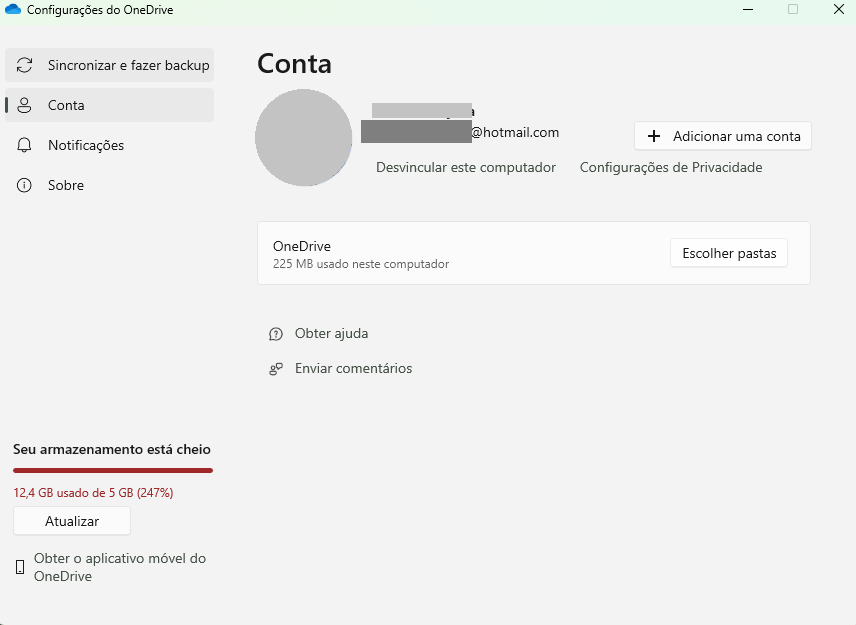Go to the Notificações section
Viewport: 856px width, 625px height.
pyautogui.click(x=110, y=145)
